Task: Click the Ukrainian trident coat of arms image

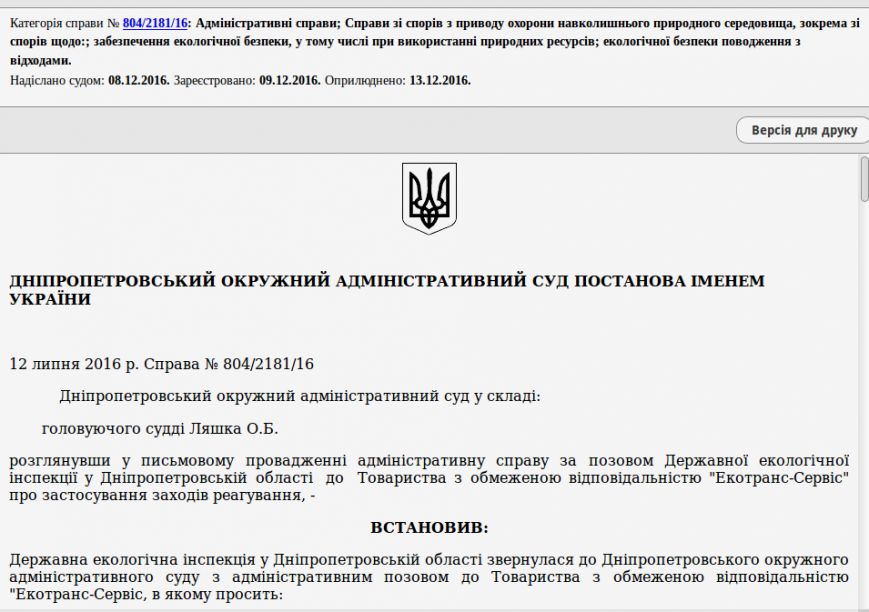Action: [x=430, y=198]
